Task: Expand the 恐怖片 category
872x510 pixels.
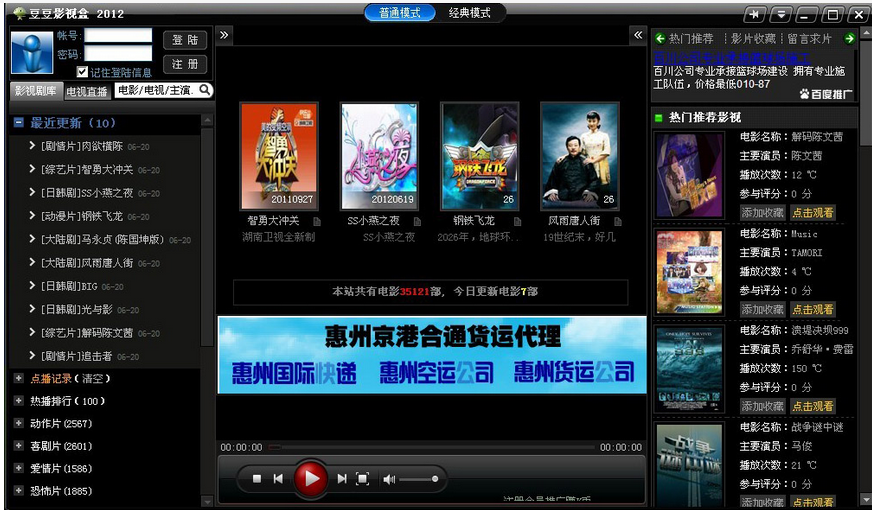Action: [x=19, y=491]
